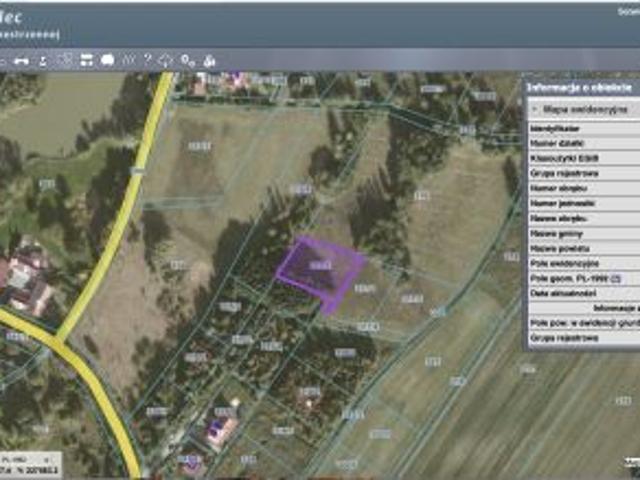Click the purple highlighted parcel on map
Viewport: 640px width, 480px height.
(x=318, y=271)
